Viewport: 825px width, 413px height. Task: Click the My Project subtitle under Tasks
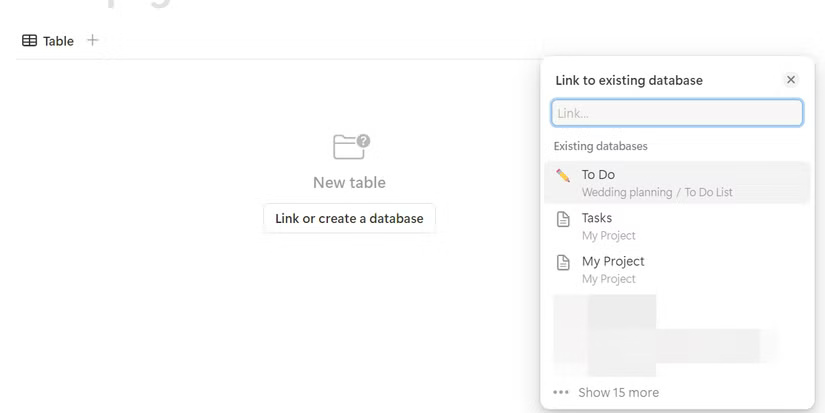[609, 236]
